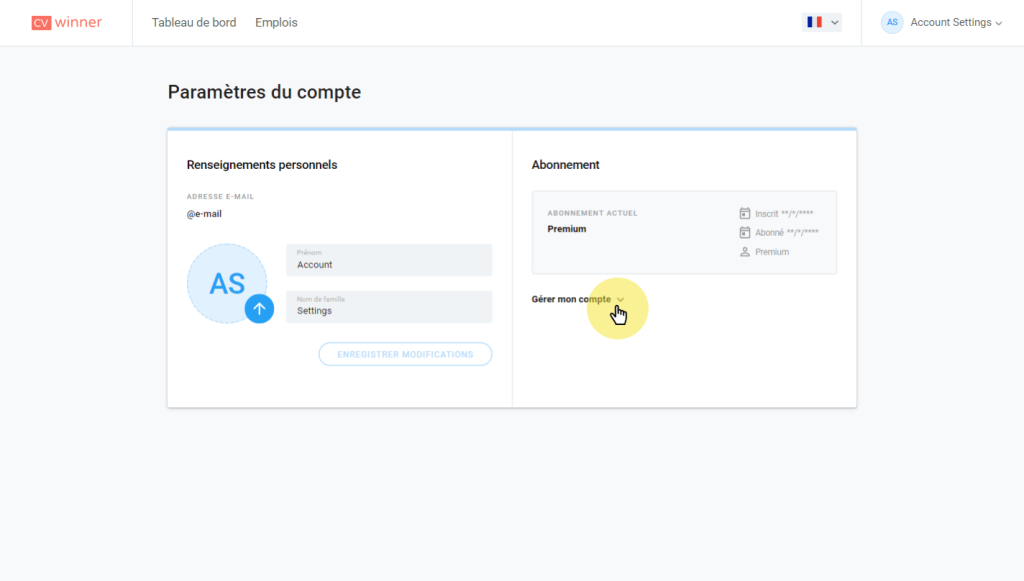This screenshot has width=1024, height=581.
Task: Click Paramètres du compte title
Action: [264, 92]
